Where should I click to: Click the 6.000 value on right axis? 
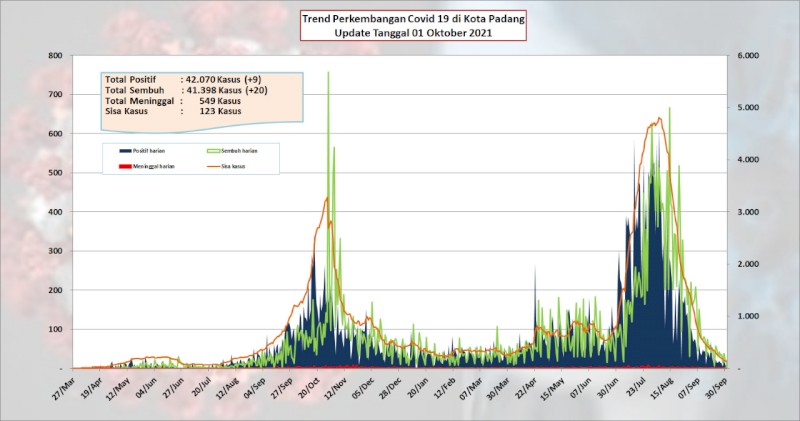point(747,56)
